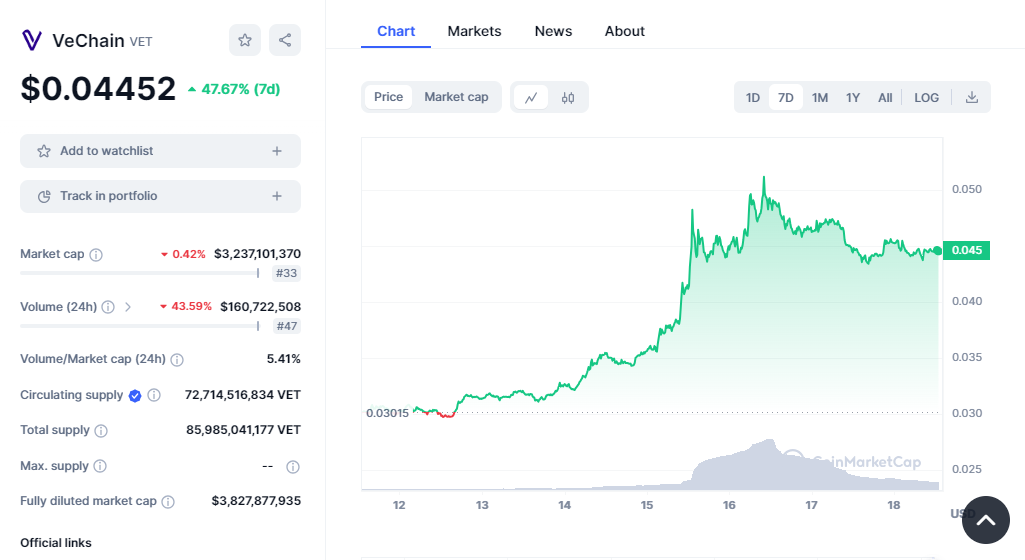Click the Volume (24h) rank progress bar
The height and width of the screenshot is (560, 1025).
(x=140, y=325)
